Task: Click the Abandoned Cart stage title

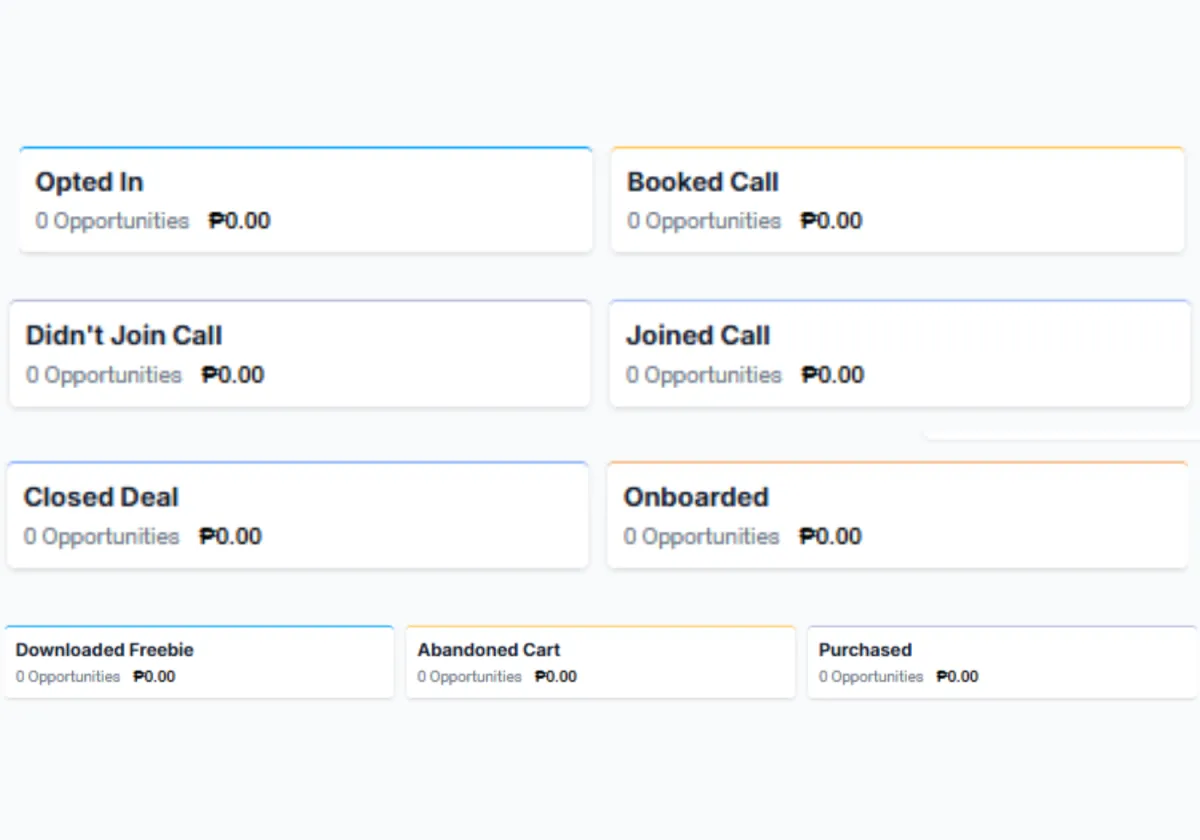Action: click(x=489, y=650)
